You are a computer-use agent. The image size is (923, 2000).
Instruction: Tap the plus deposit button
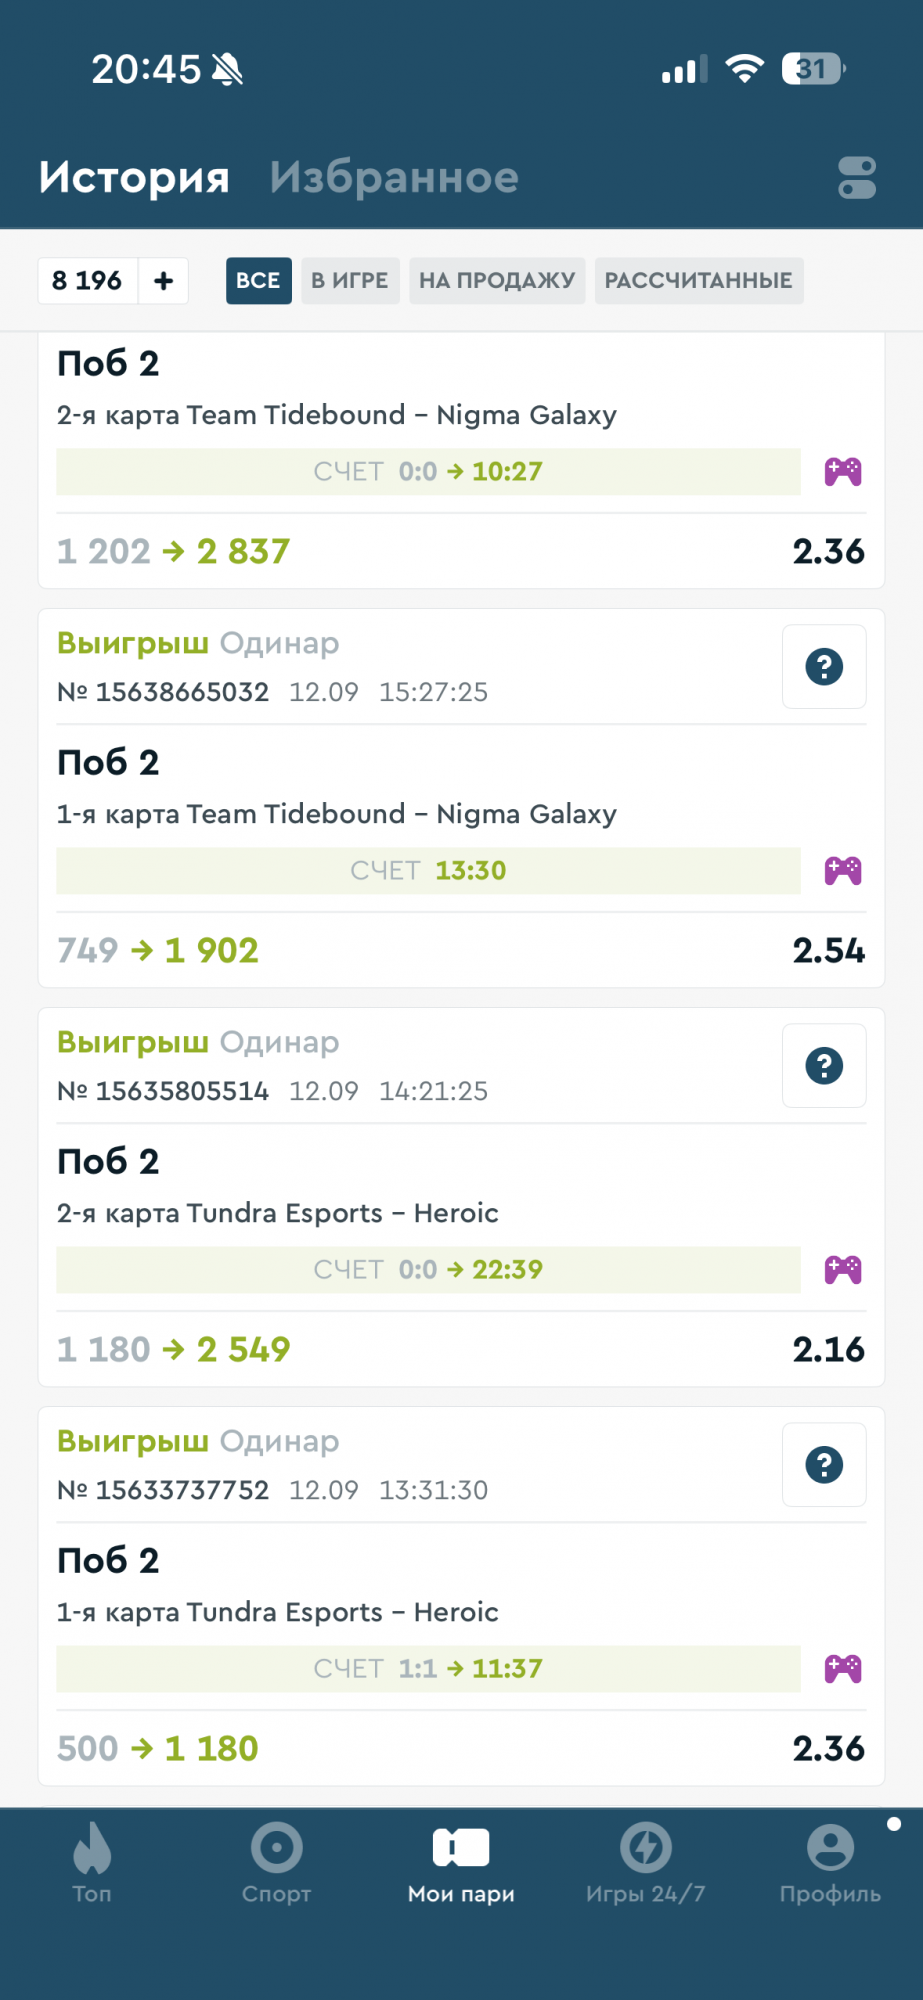[164, 281]
